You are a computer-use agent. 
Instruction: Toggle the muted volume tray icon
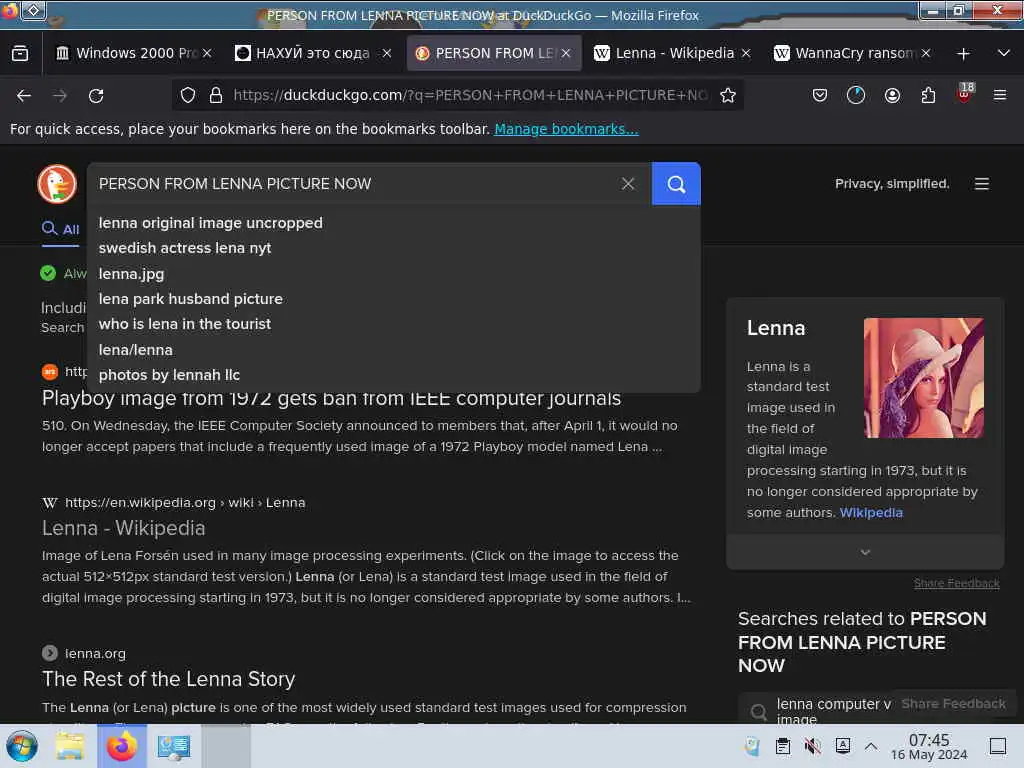[x=812, y=746]
